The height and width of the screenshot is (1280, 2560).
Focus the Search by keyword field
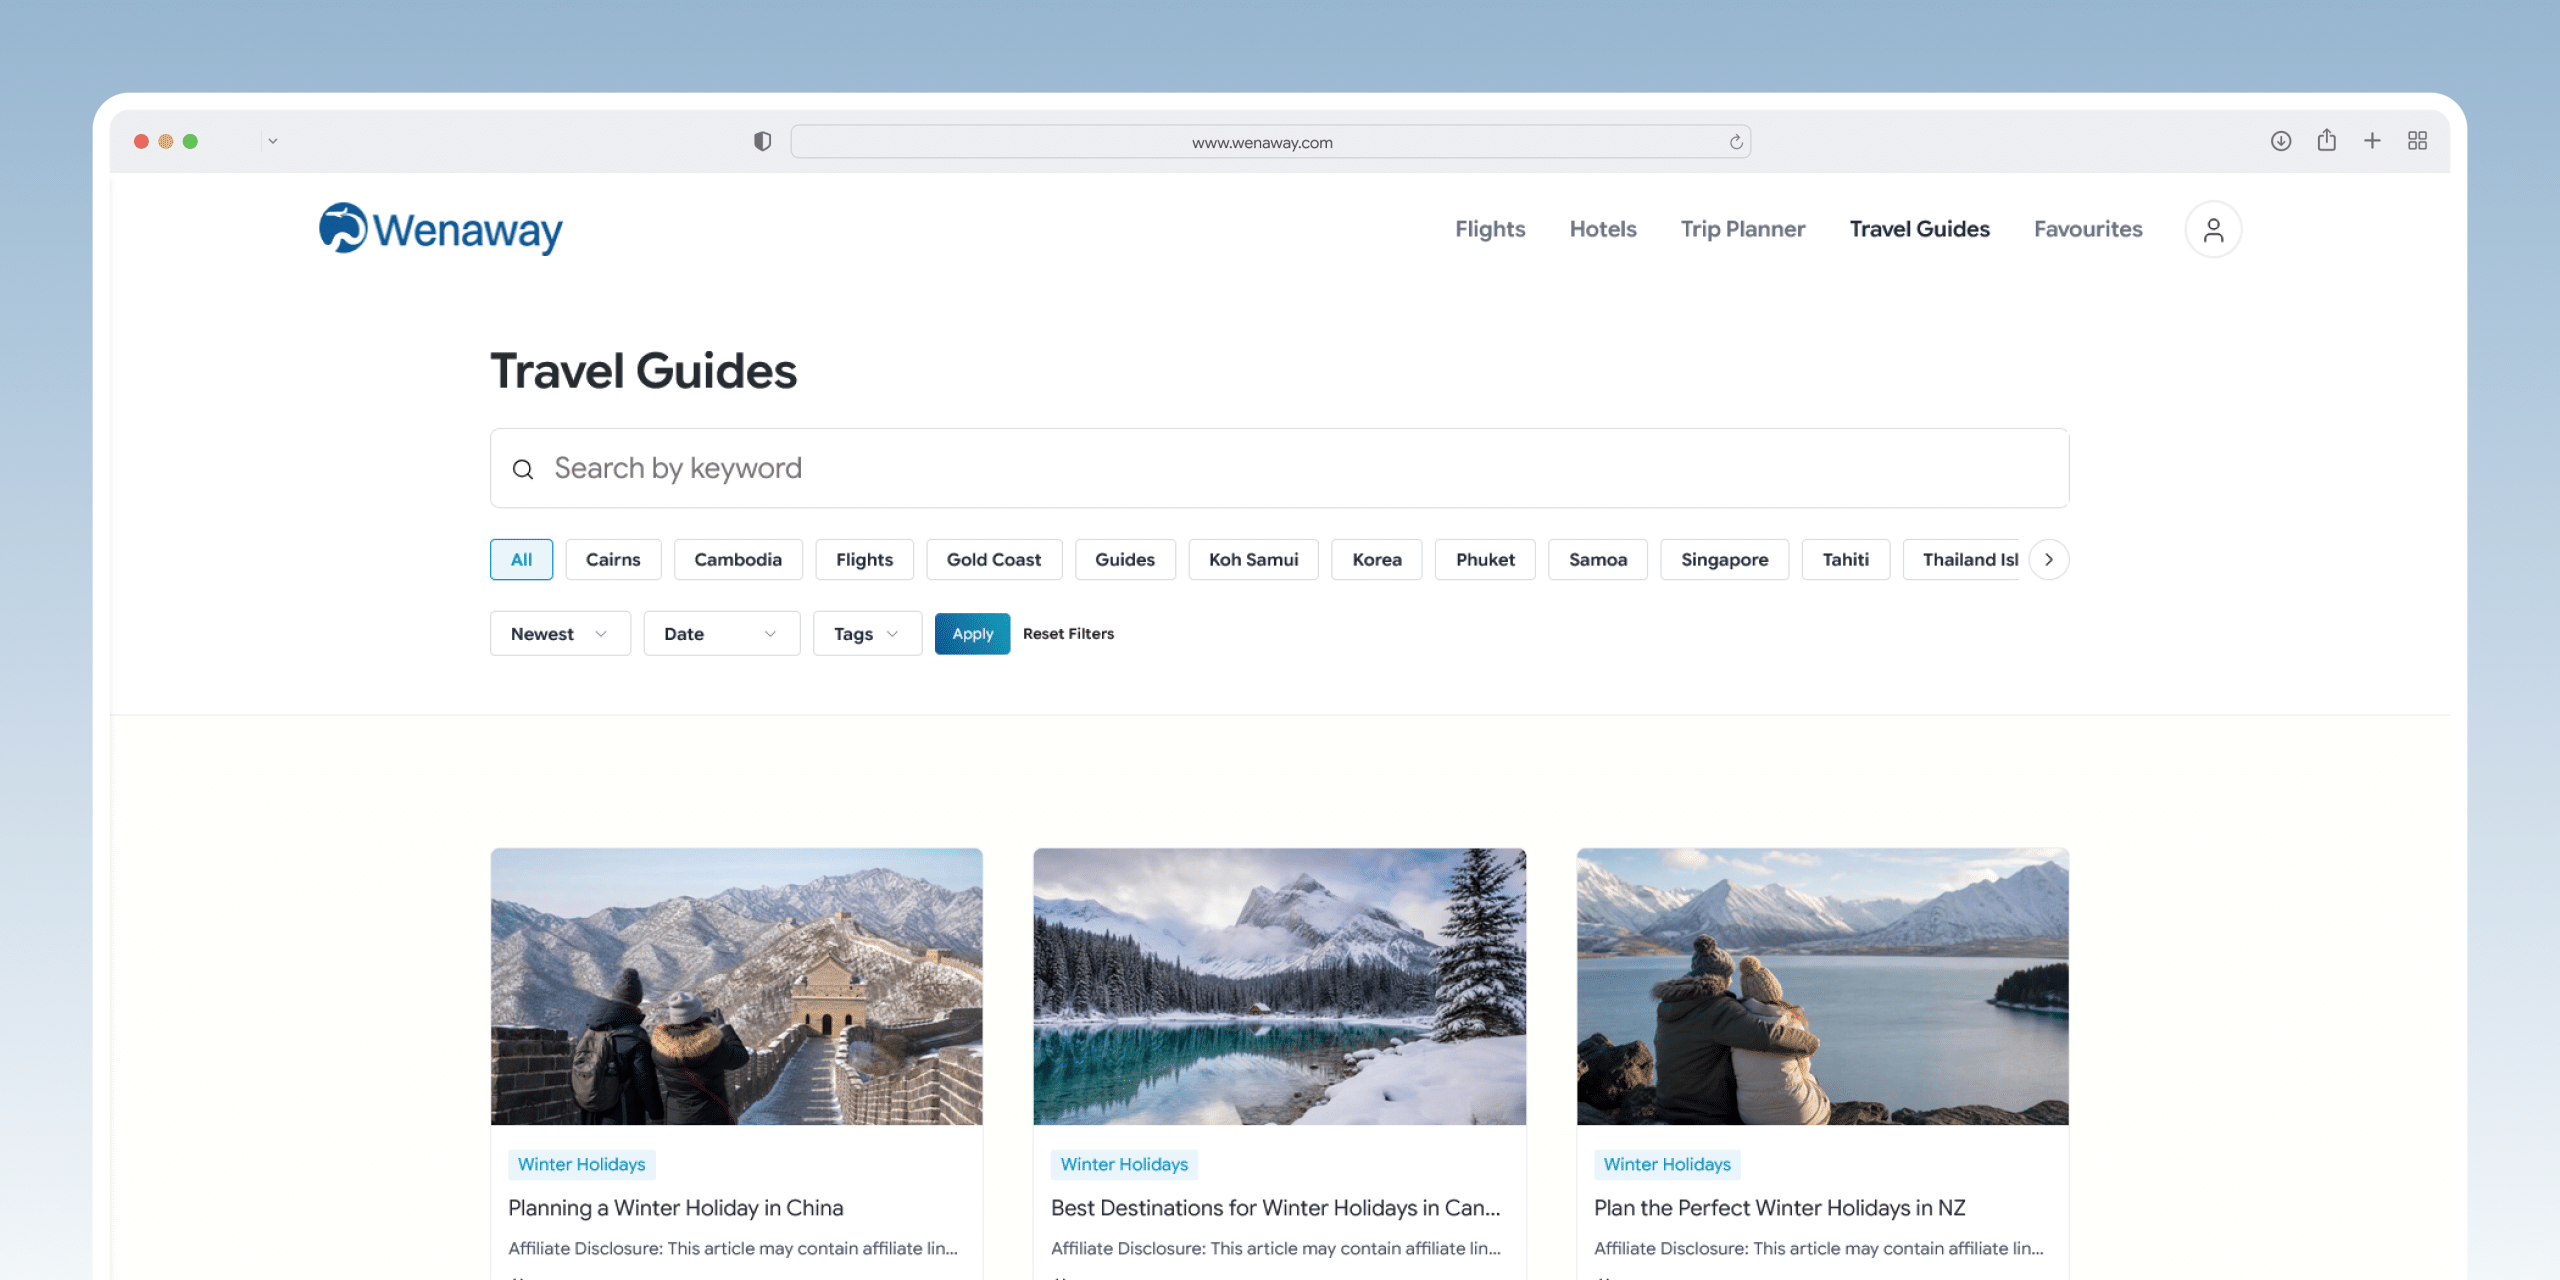tap(1279, 468)
